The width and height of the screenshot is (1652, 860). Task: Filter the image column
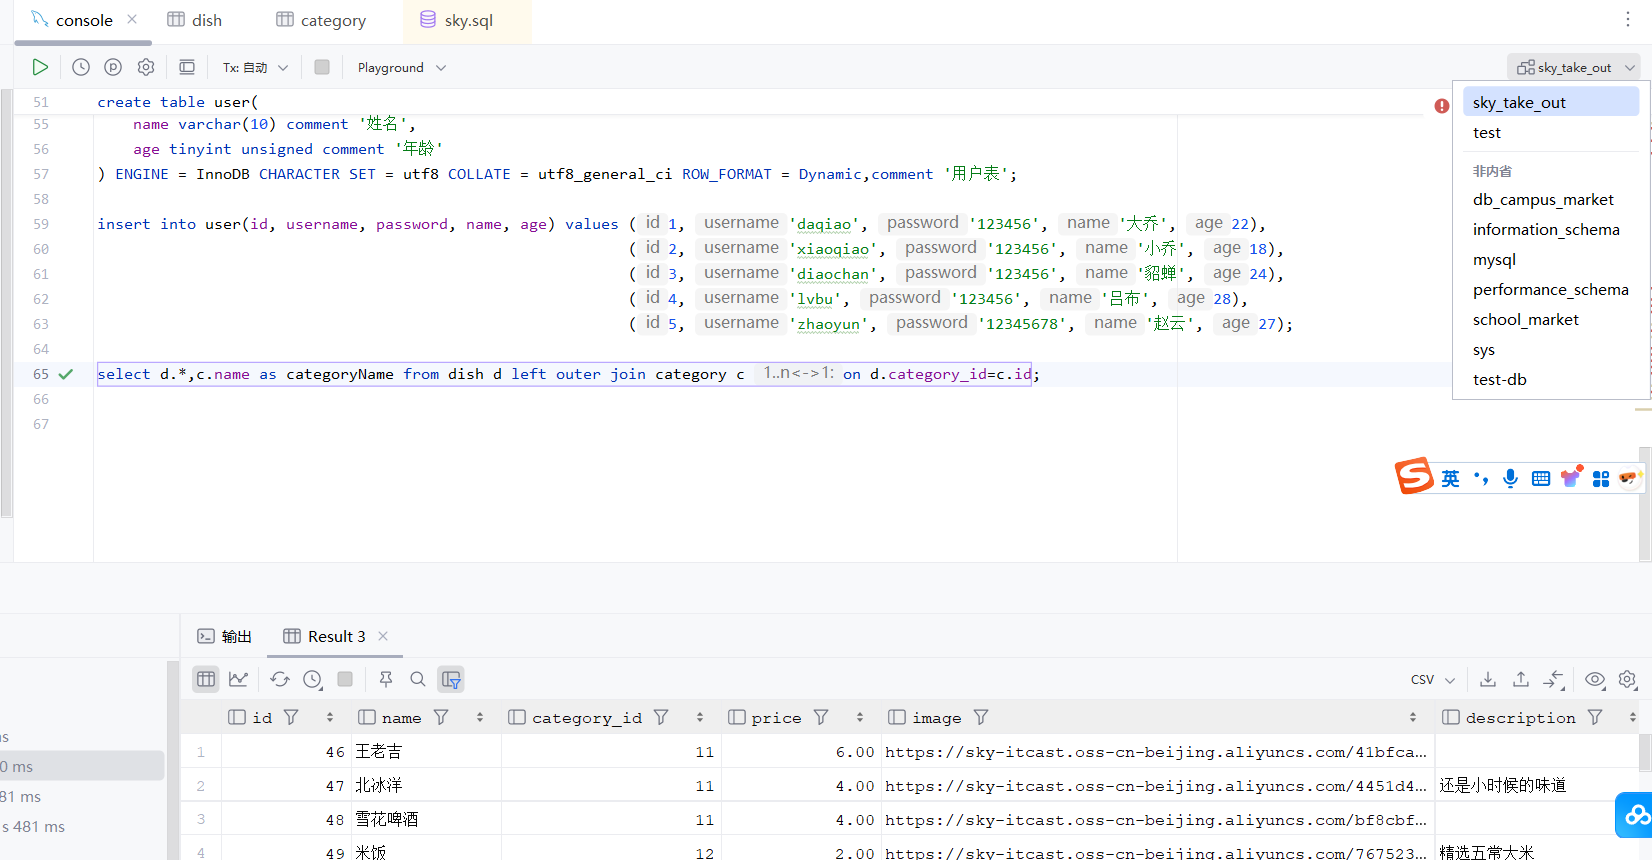981,717
